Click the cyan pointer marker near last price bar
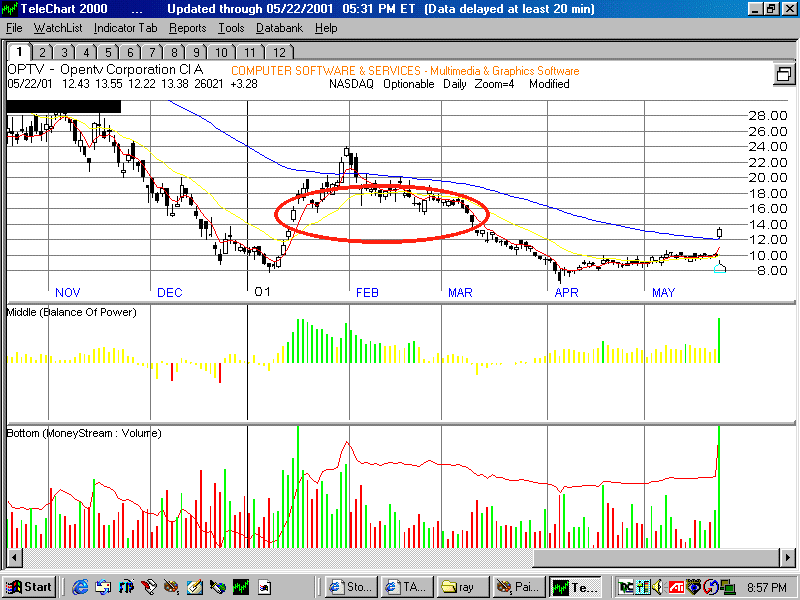 click(x=719, y=267)
